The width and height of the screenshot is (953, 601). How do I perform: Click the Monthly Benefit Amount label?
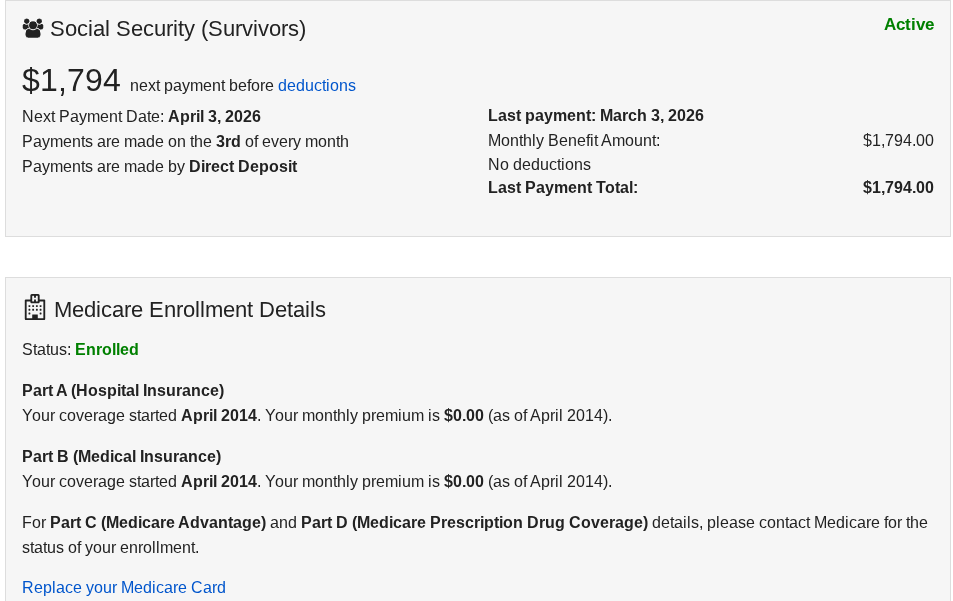574,141
